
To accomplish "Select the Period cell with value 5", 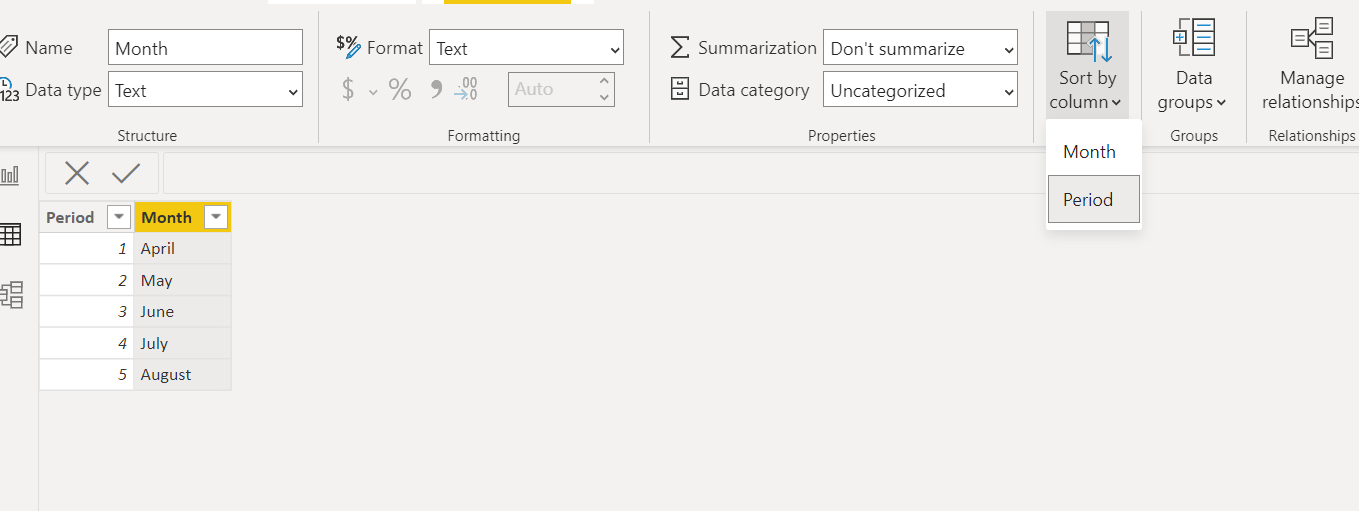I will tap(86, 374).
